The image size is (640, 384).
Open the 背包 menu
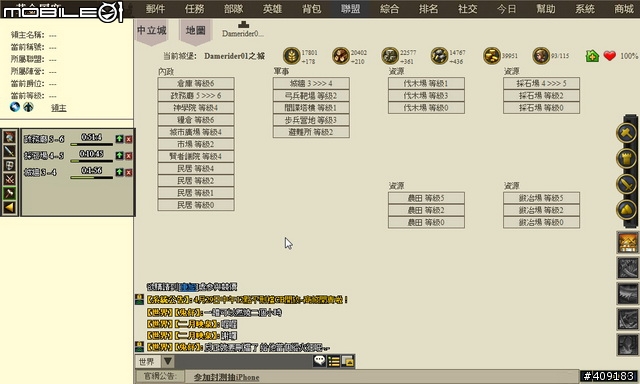point(312,9)
